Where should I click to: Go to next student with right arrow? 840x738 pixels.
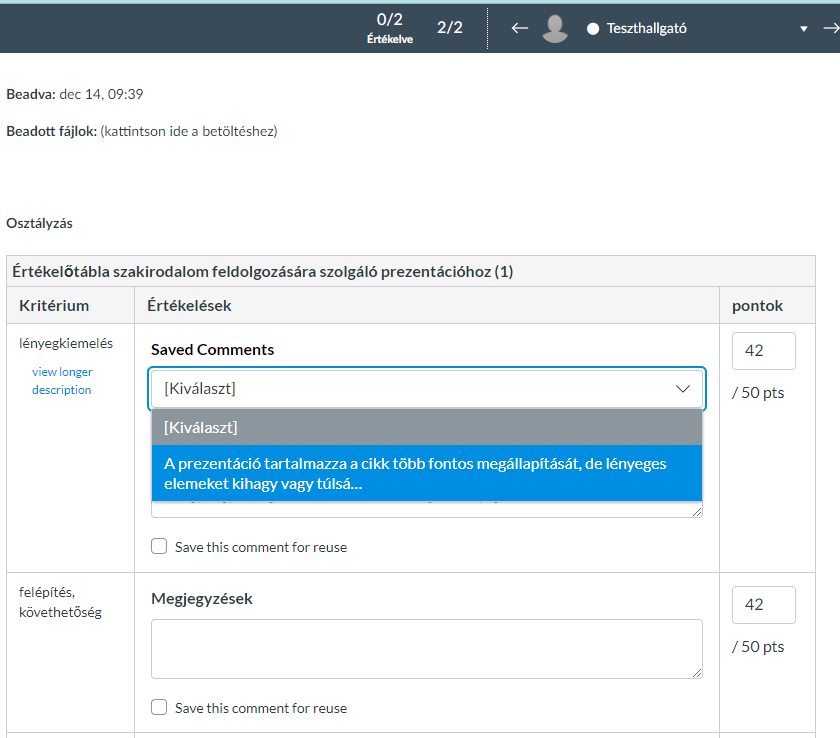point(831,28)
